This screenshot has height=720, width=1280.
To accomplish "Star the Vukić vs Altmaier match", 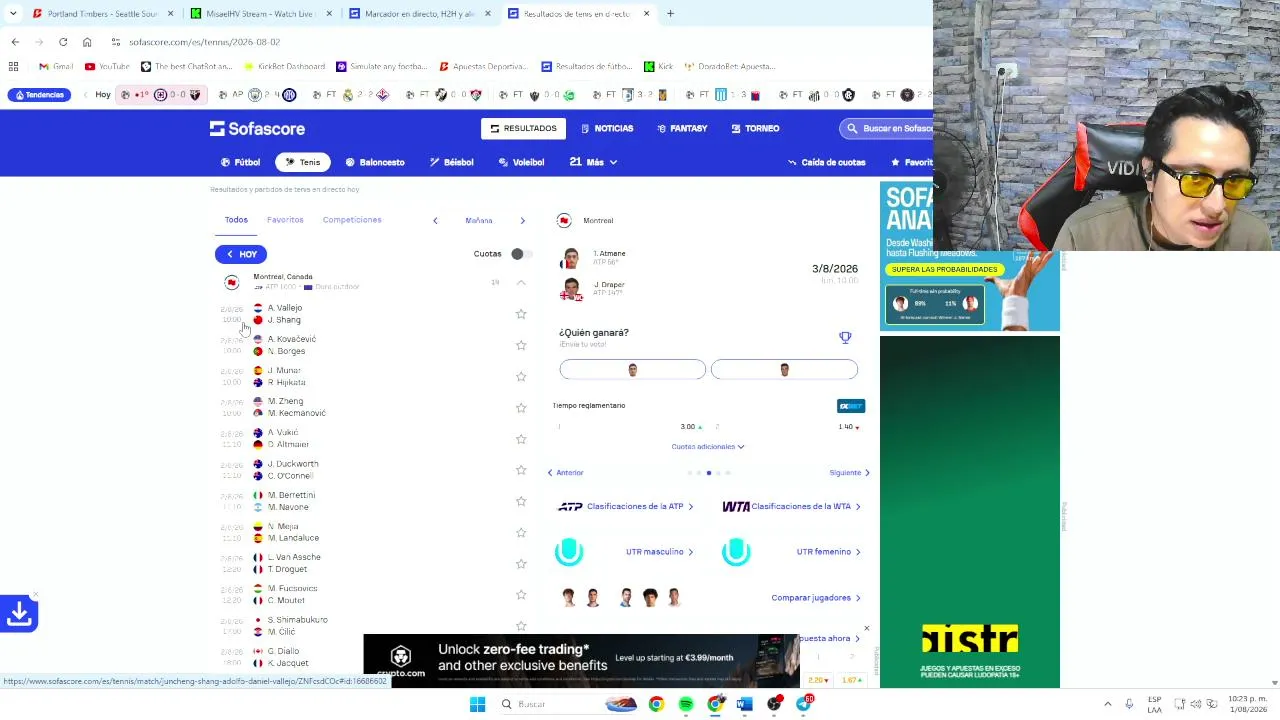I will (x=521, y=438).
